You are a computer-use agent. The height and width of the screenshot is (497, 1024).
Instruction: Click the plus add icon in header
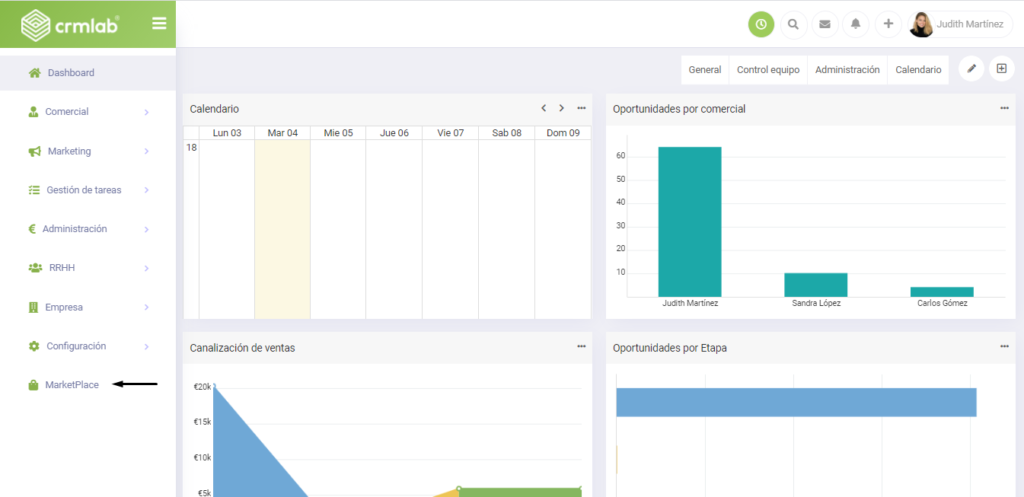888,24
